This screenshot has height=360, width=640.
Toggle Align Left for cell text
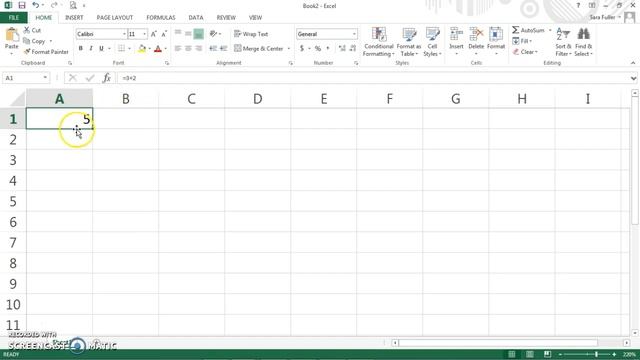[x=178, y=48]
